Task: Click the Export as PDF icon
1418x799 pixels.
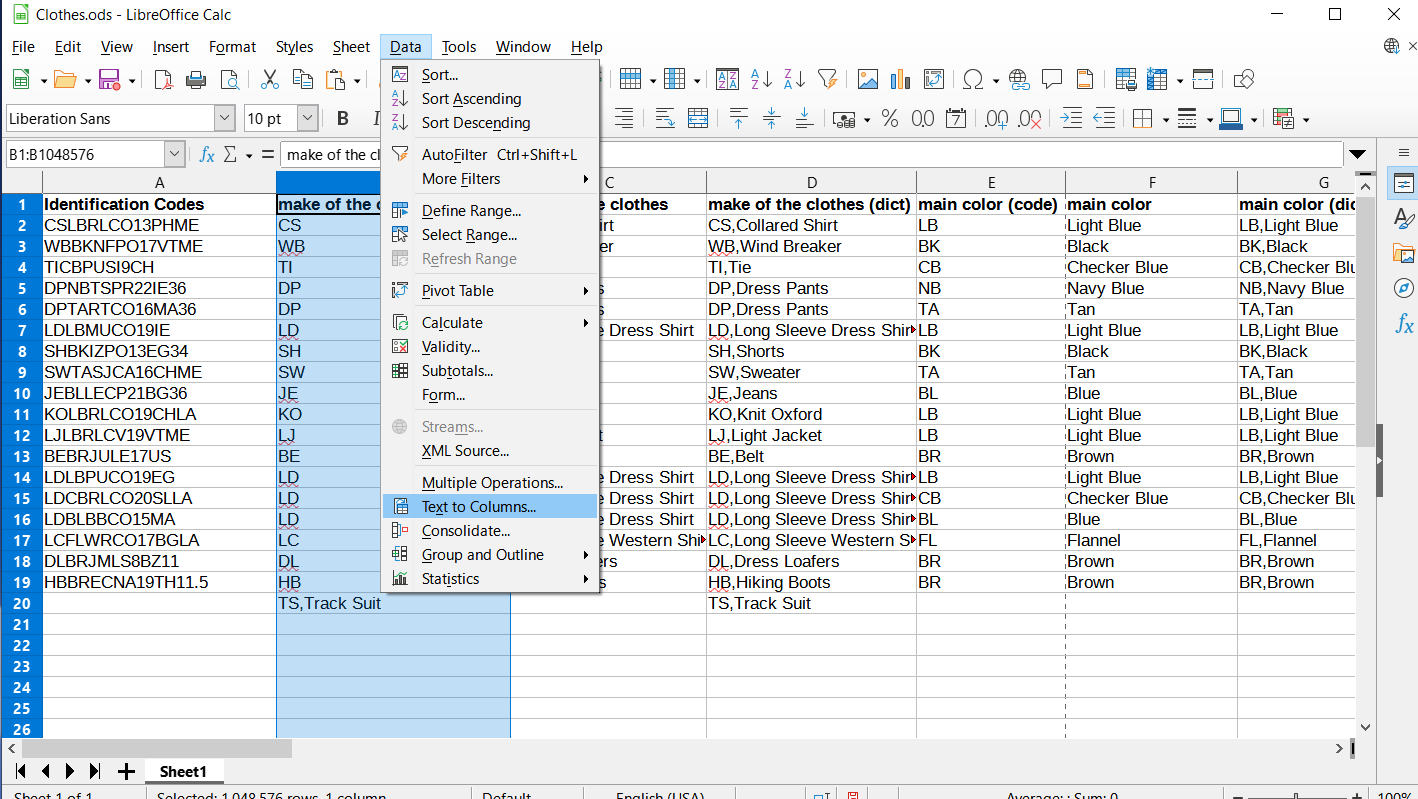Action: tap(163, 80)
